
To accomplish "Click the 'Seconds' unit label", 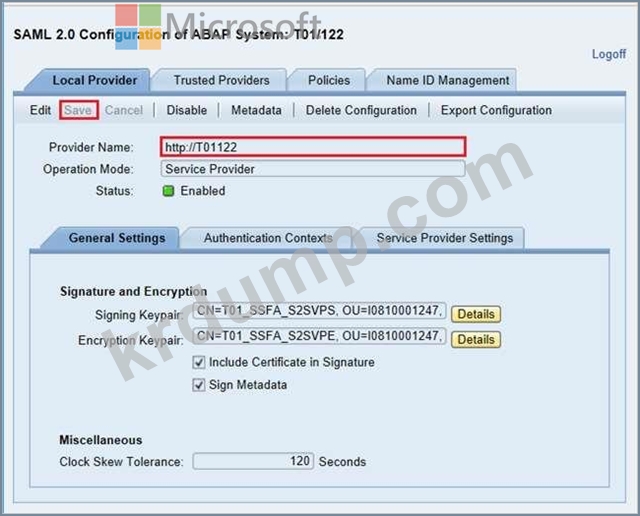I will (x=342, y=462).
